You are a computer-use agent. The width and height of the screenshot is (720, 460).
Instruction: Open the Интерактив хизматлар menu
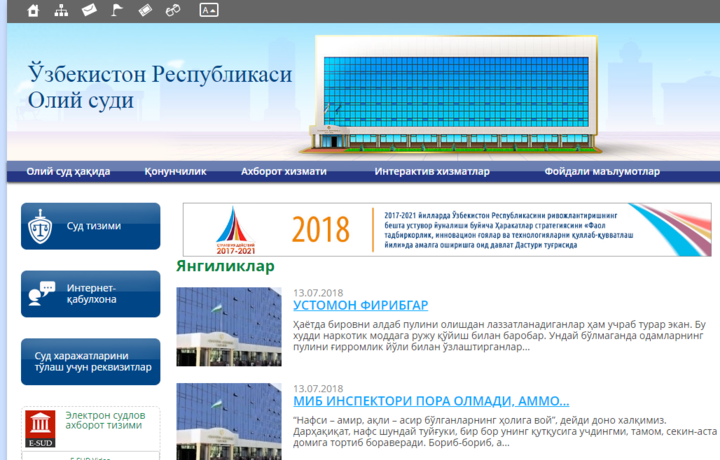click(432, 172)
